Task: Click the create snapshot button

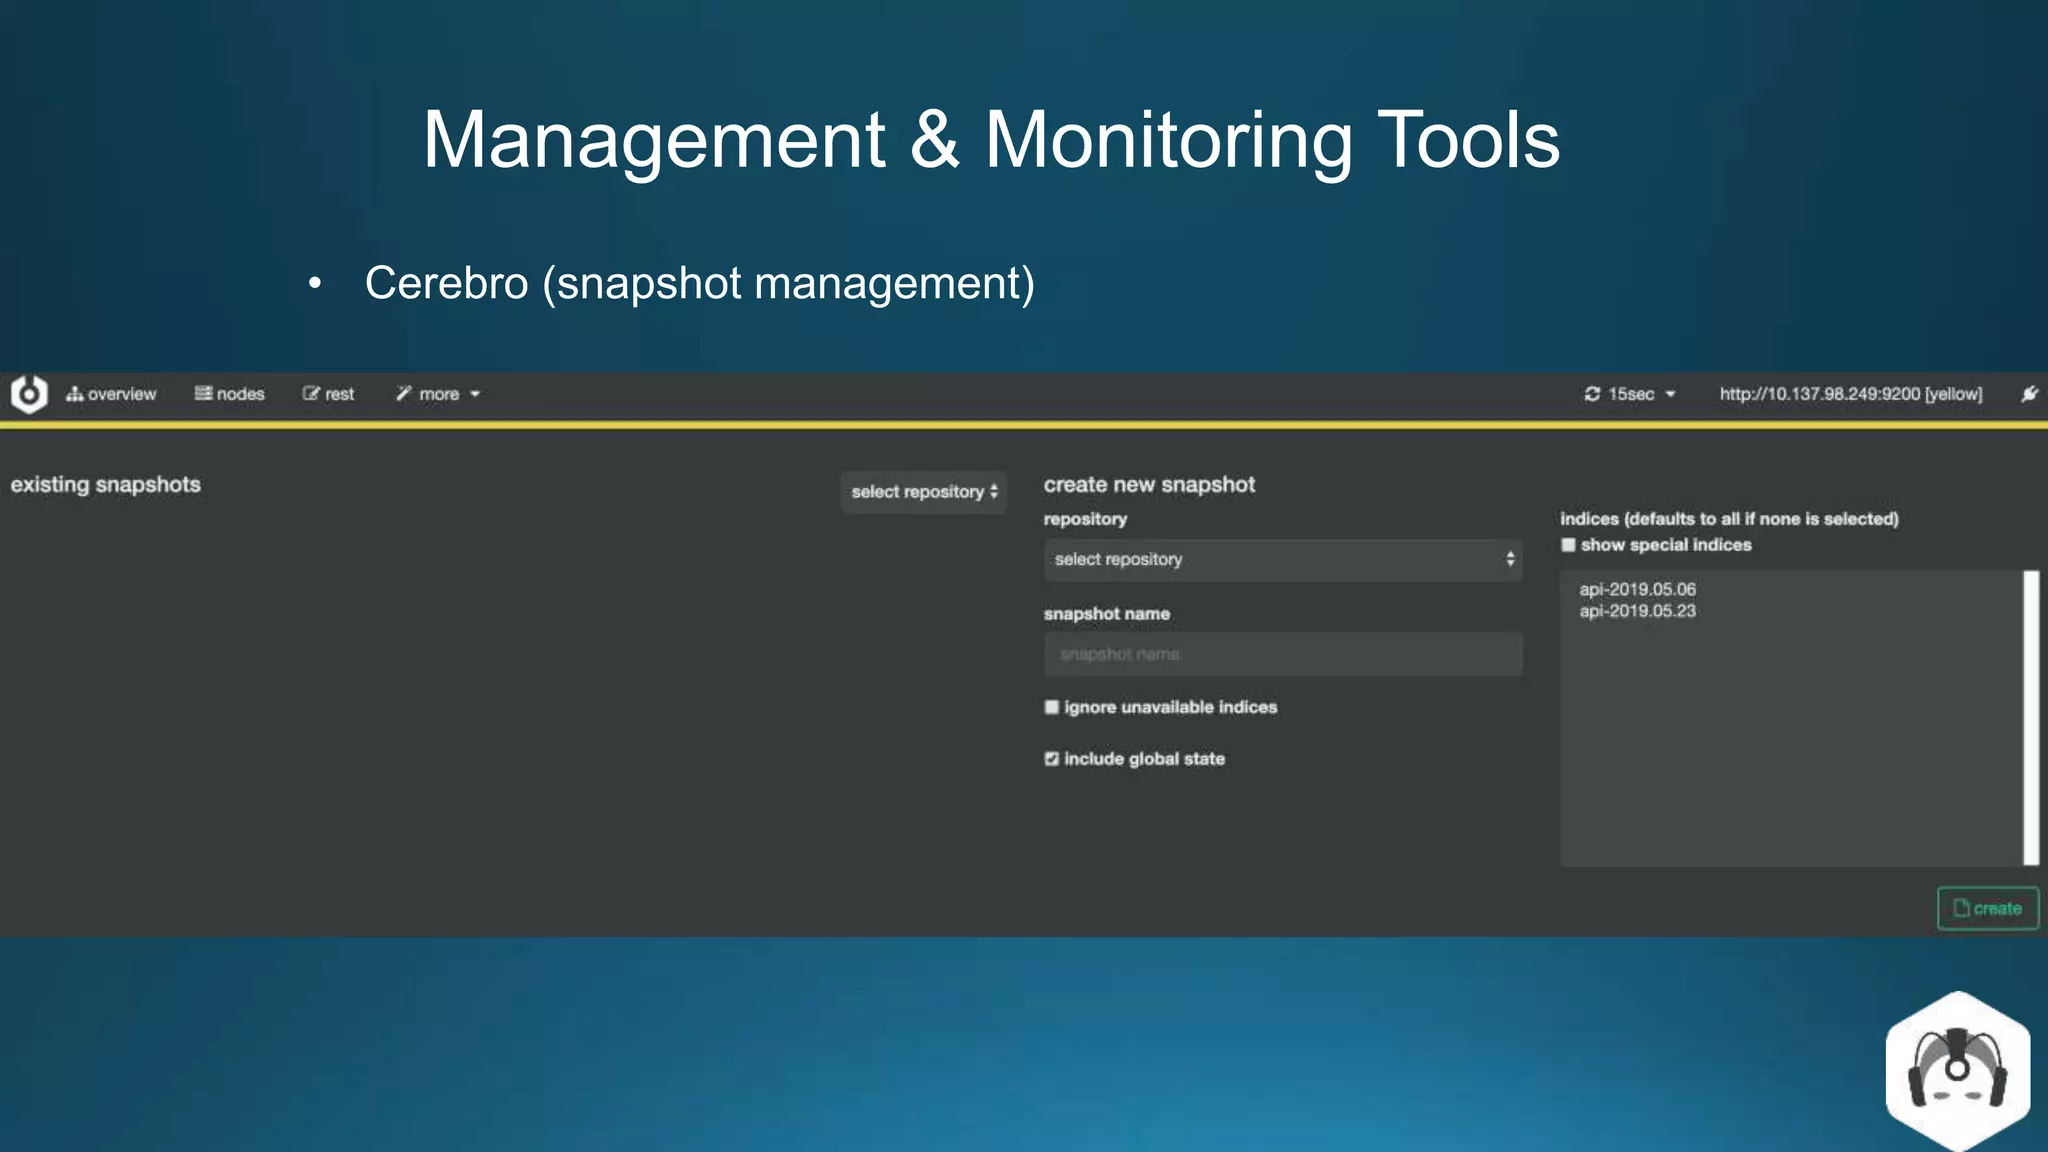Action: 1987,908
